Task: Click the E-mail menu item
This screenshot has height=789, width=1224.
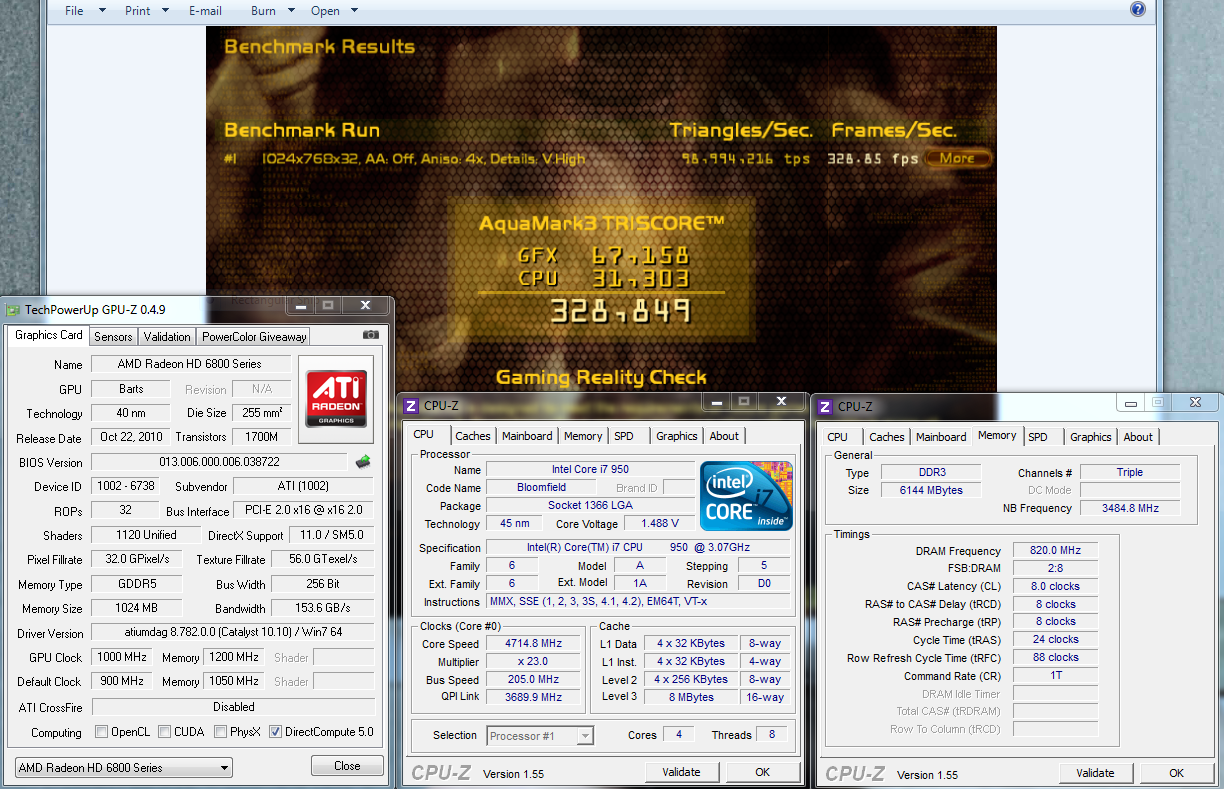Action: 206,10
